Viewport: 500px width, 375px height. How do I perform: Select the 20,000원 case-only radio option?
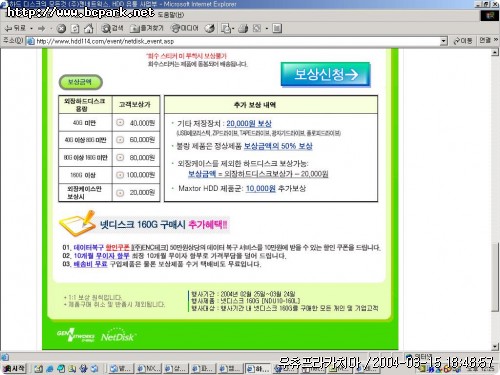120,193
